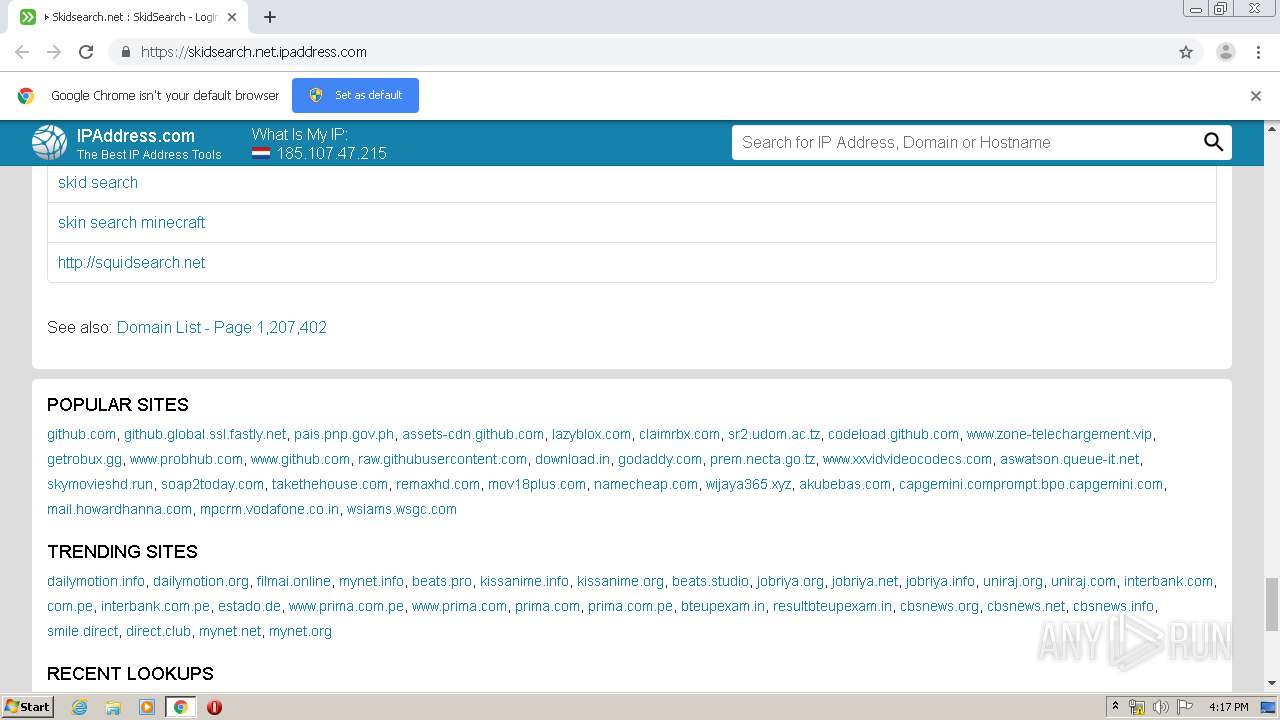This screenshot has height=720, width=1280.
Task: Open the skid search link
Action: (98, 182)
